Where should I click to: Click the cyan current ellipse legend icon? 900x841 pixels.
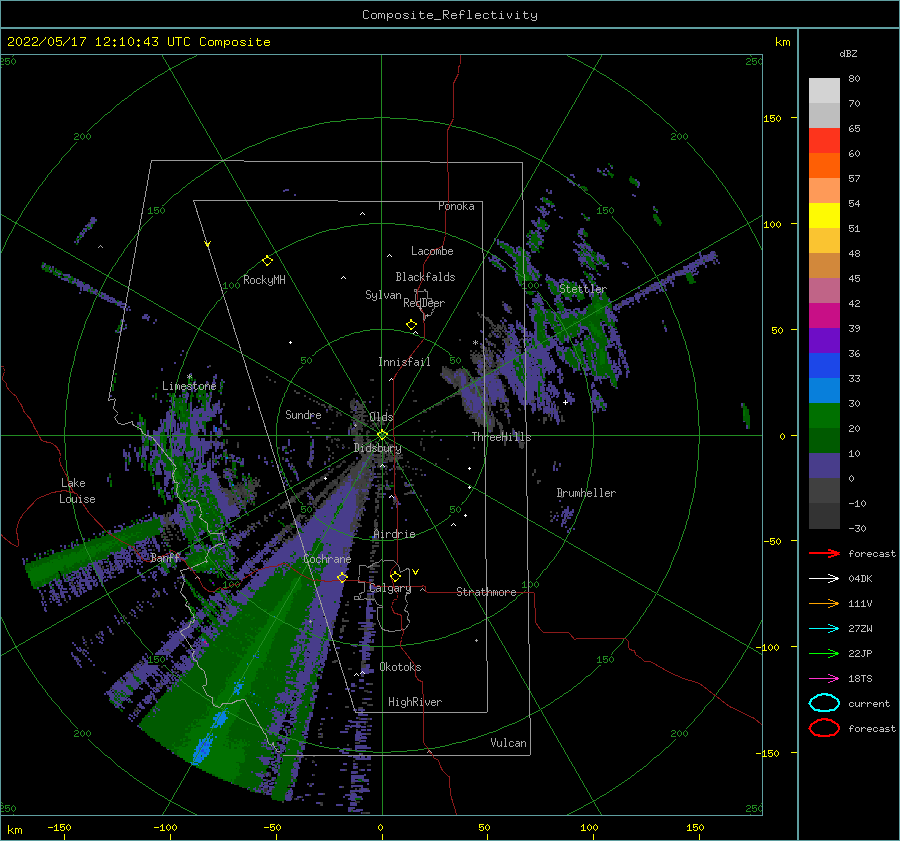click(824, 703)
